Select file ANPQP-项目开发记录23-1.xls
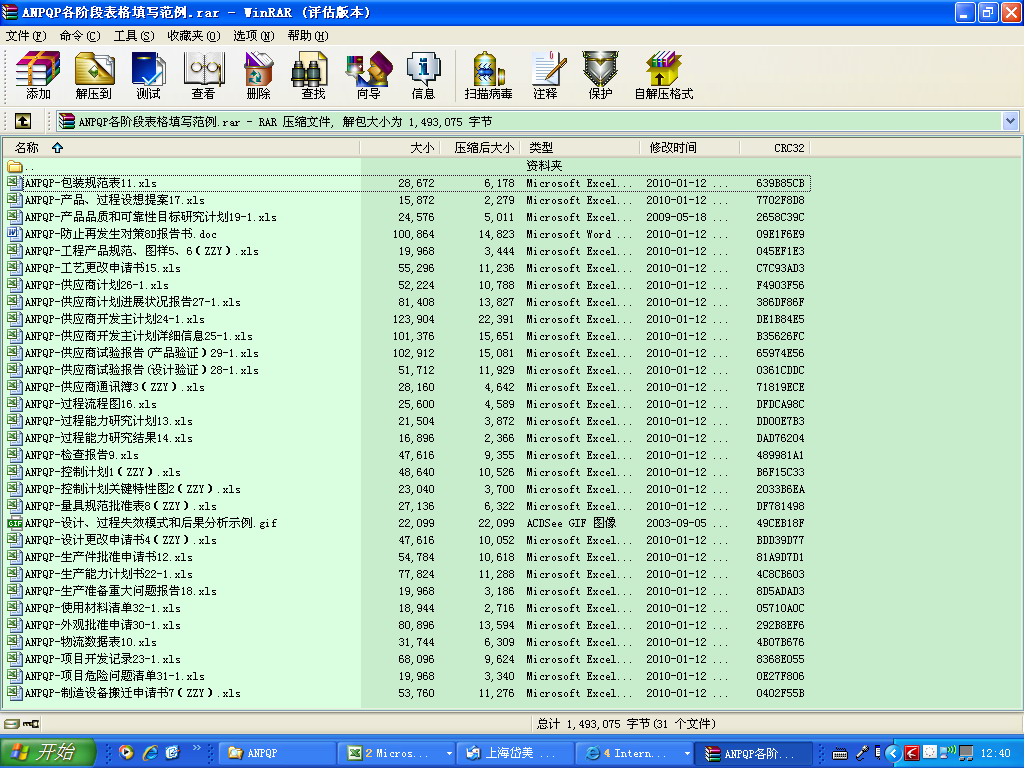The width and height of the screenshot is (1028, 772). click(406, 659)
